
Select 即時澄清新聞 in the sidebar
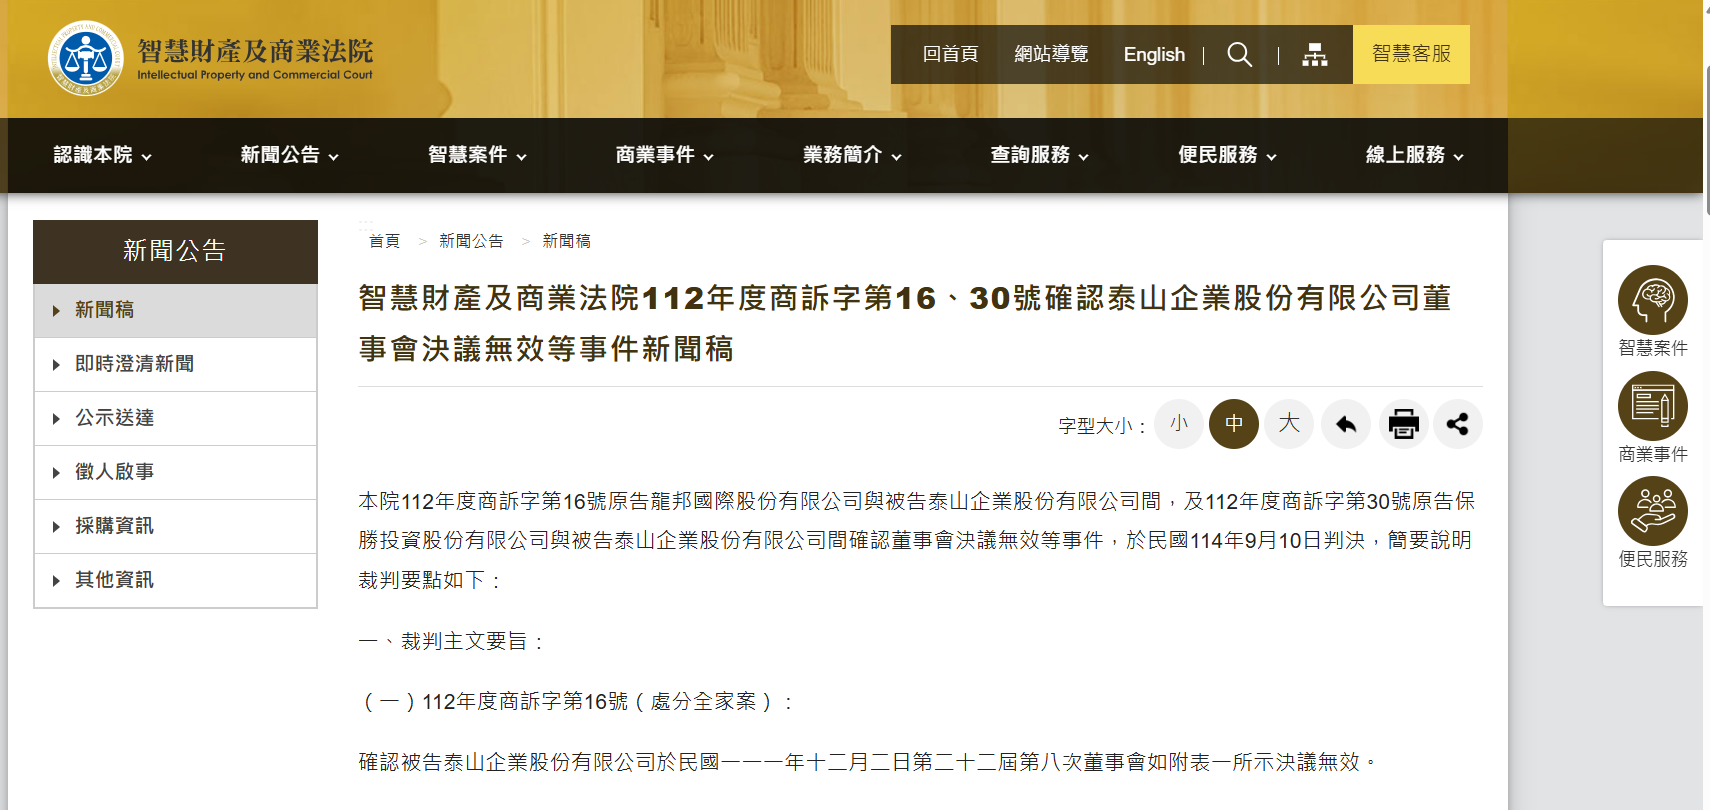[175, 364]
